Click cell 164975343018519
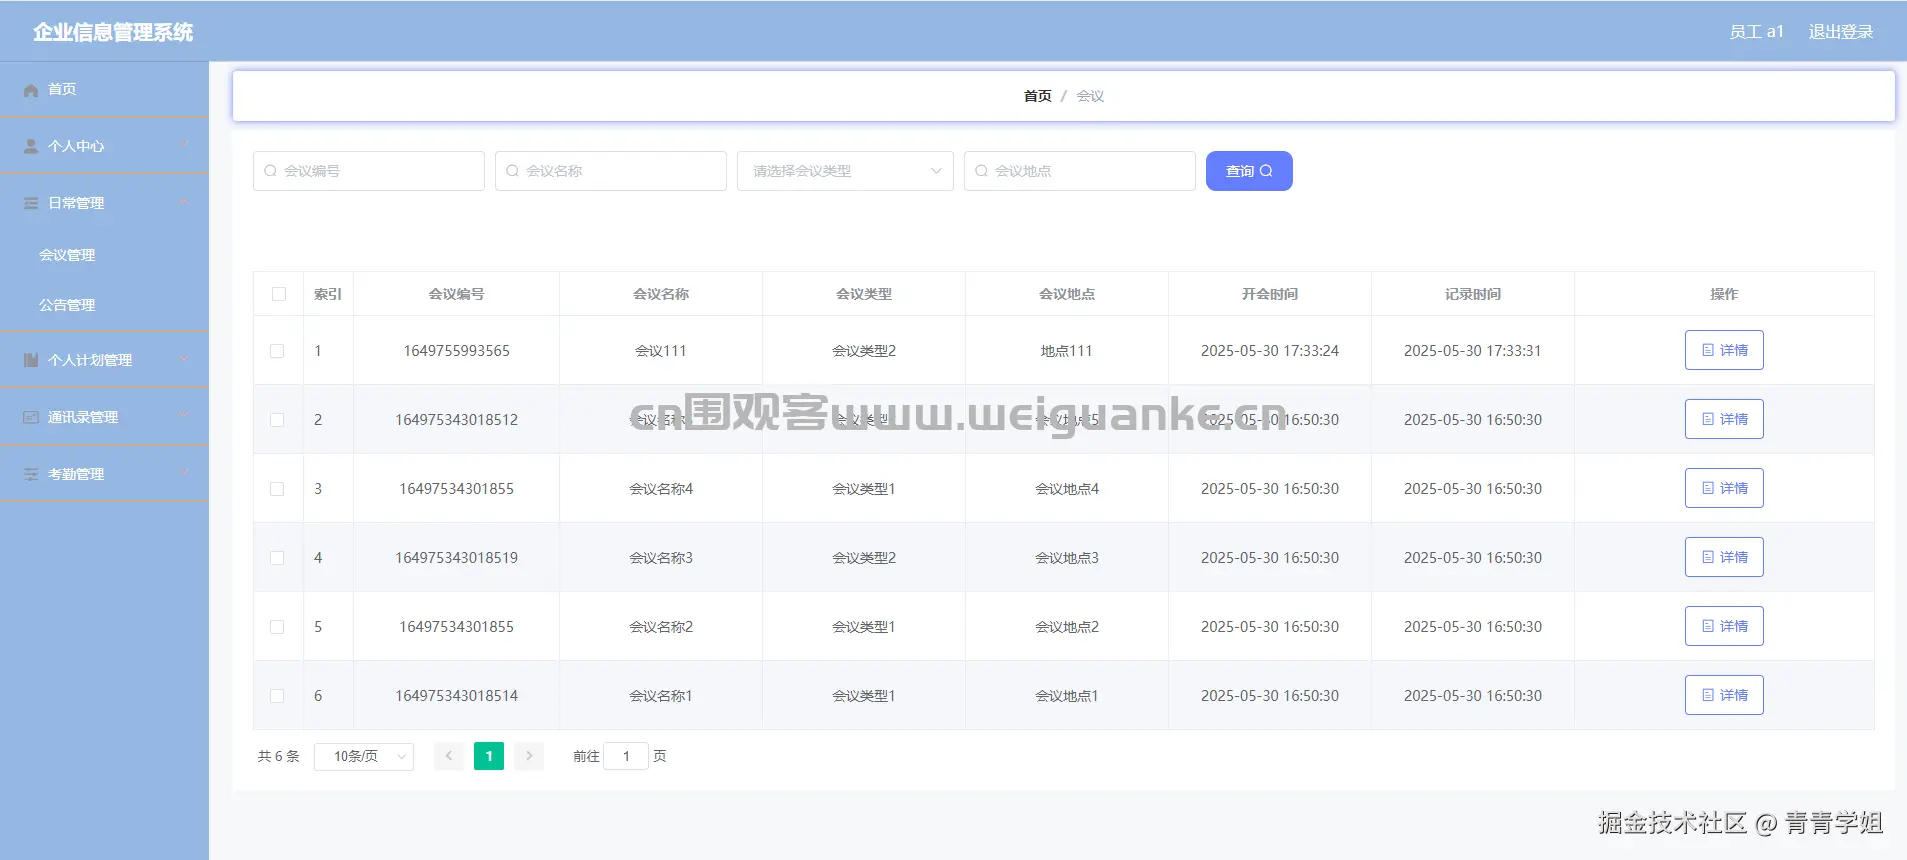1907x860 pixels. point(456,558)
